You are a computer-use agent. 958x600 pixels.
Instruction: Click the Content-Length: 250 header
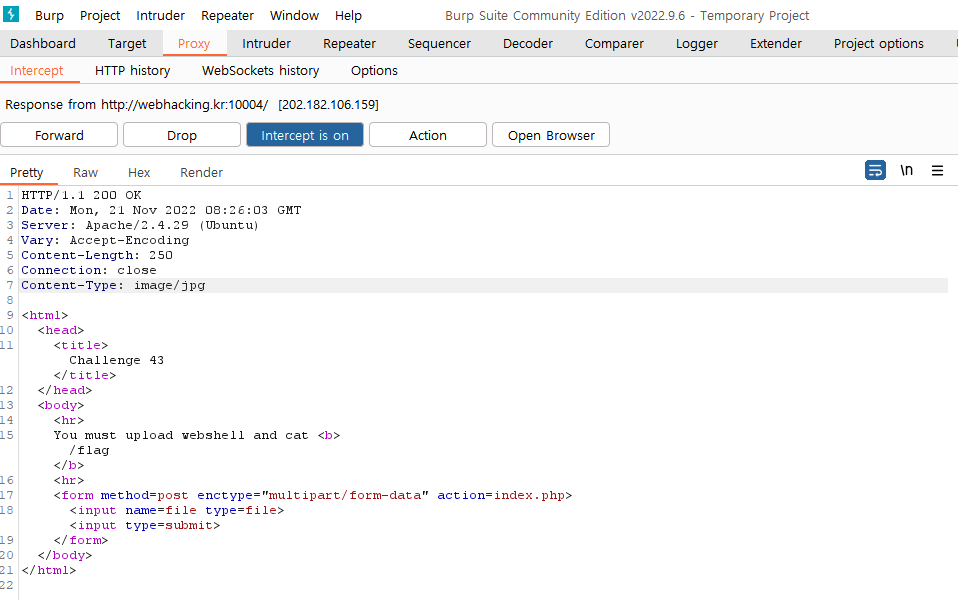97,255
